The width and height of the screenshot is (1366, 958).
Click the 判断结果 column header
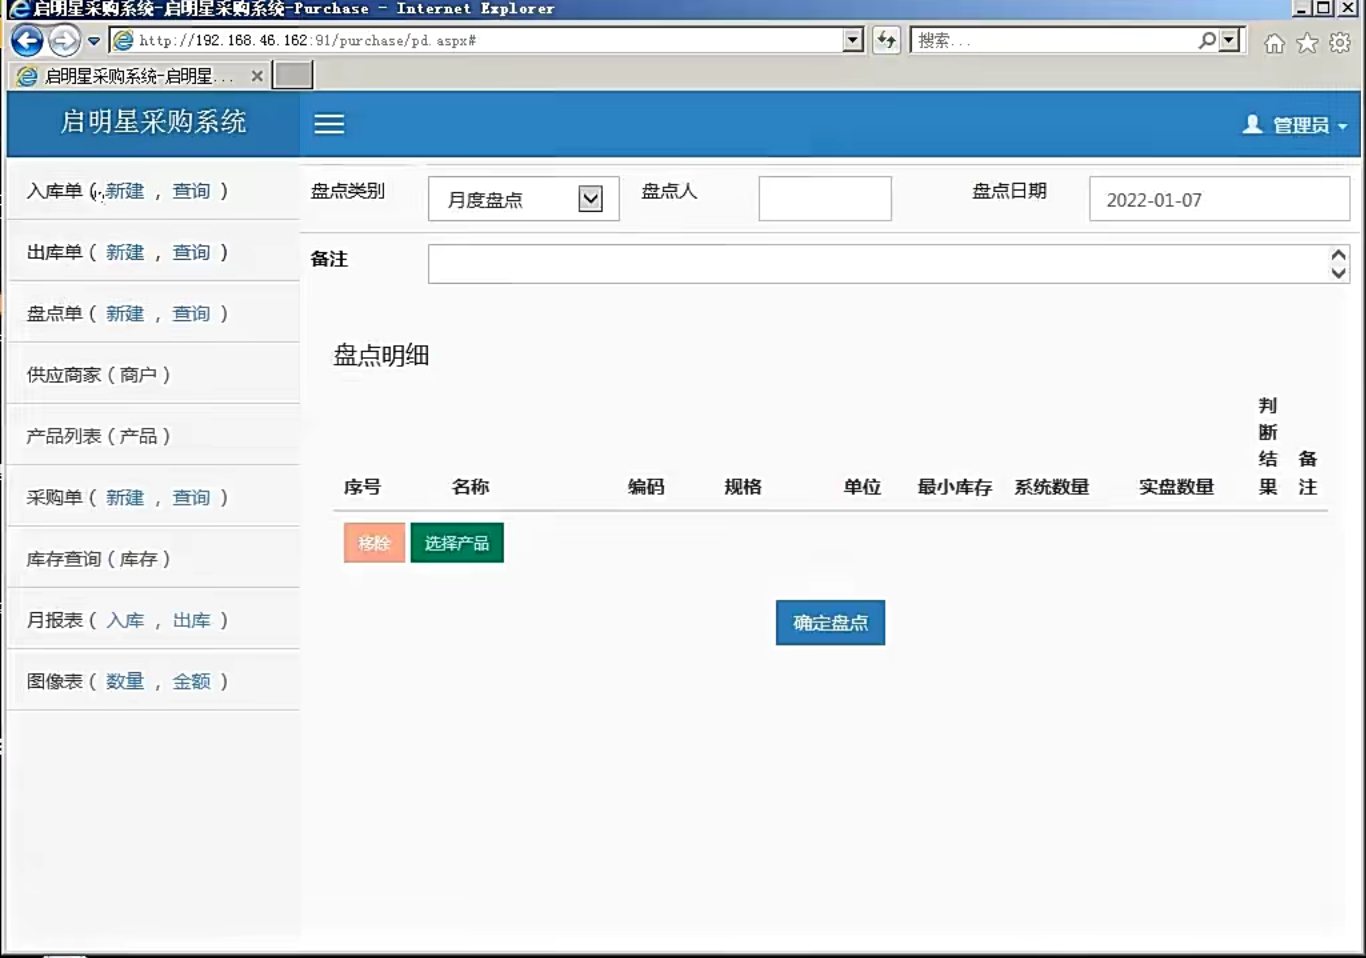(1268, 446)
